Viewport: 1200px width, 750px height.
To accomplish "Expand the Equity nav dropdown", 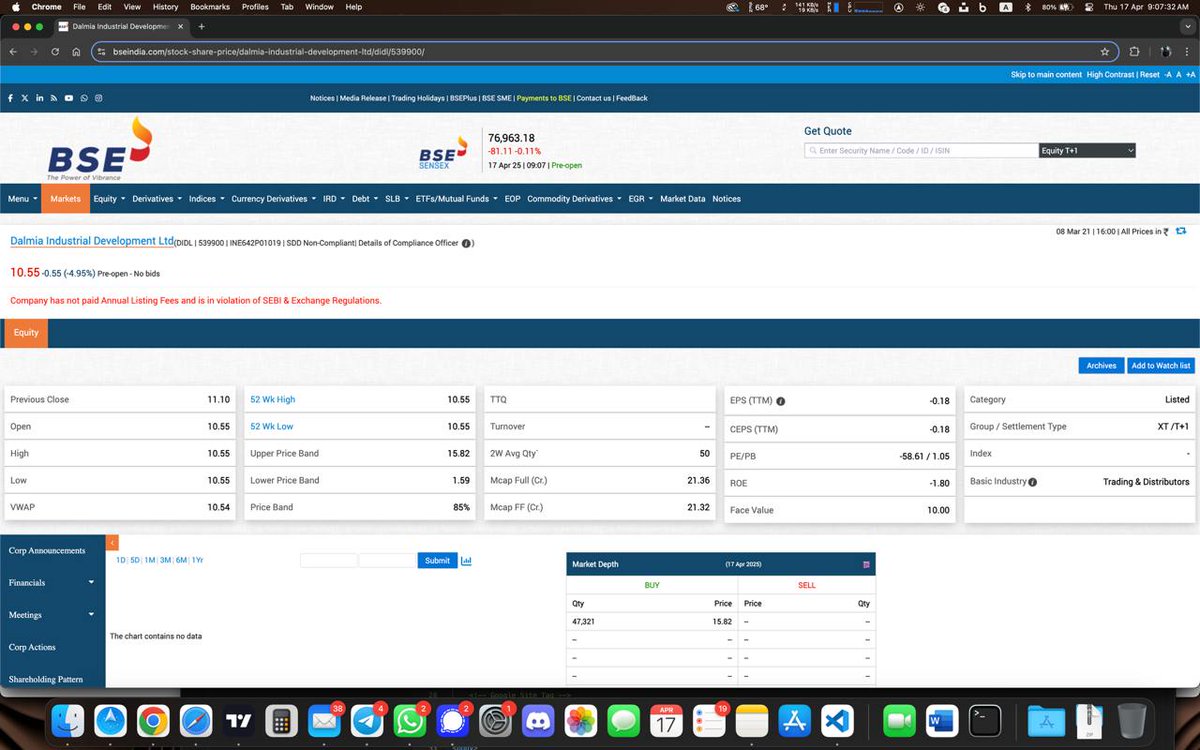I will [109, 199].
